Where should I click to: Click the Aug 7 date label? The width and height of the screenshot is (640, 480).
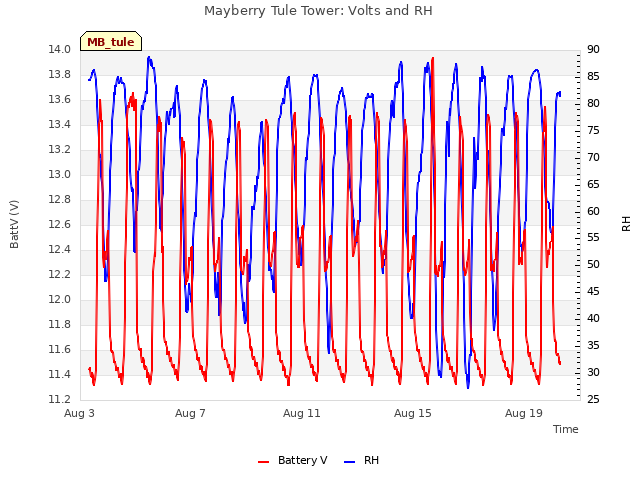click(x=190, y=413)
